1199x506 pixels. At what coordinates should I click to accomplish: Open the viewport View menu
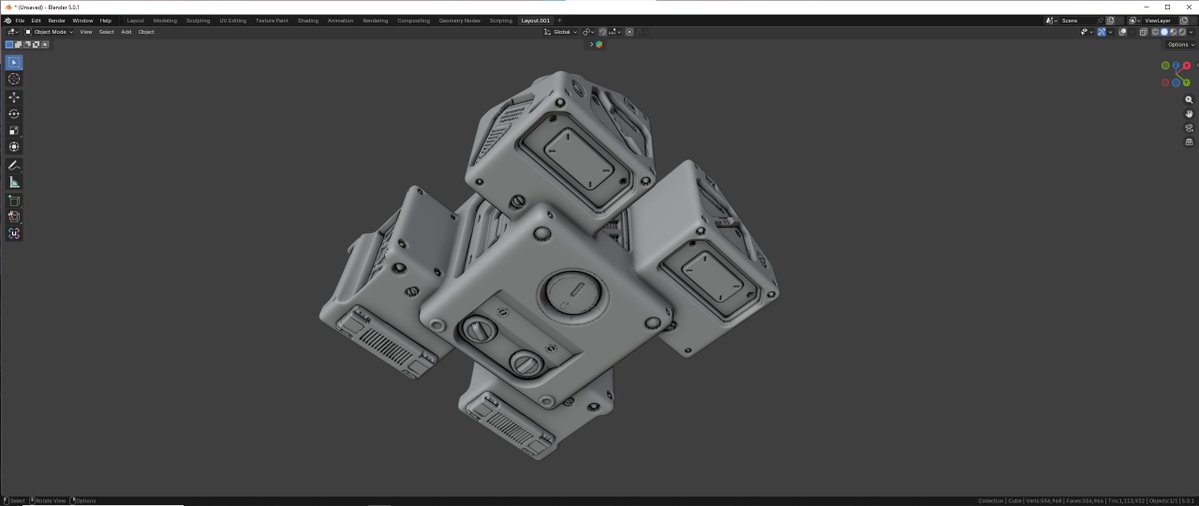click(86, 32)
